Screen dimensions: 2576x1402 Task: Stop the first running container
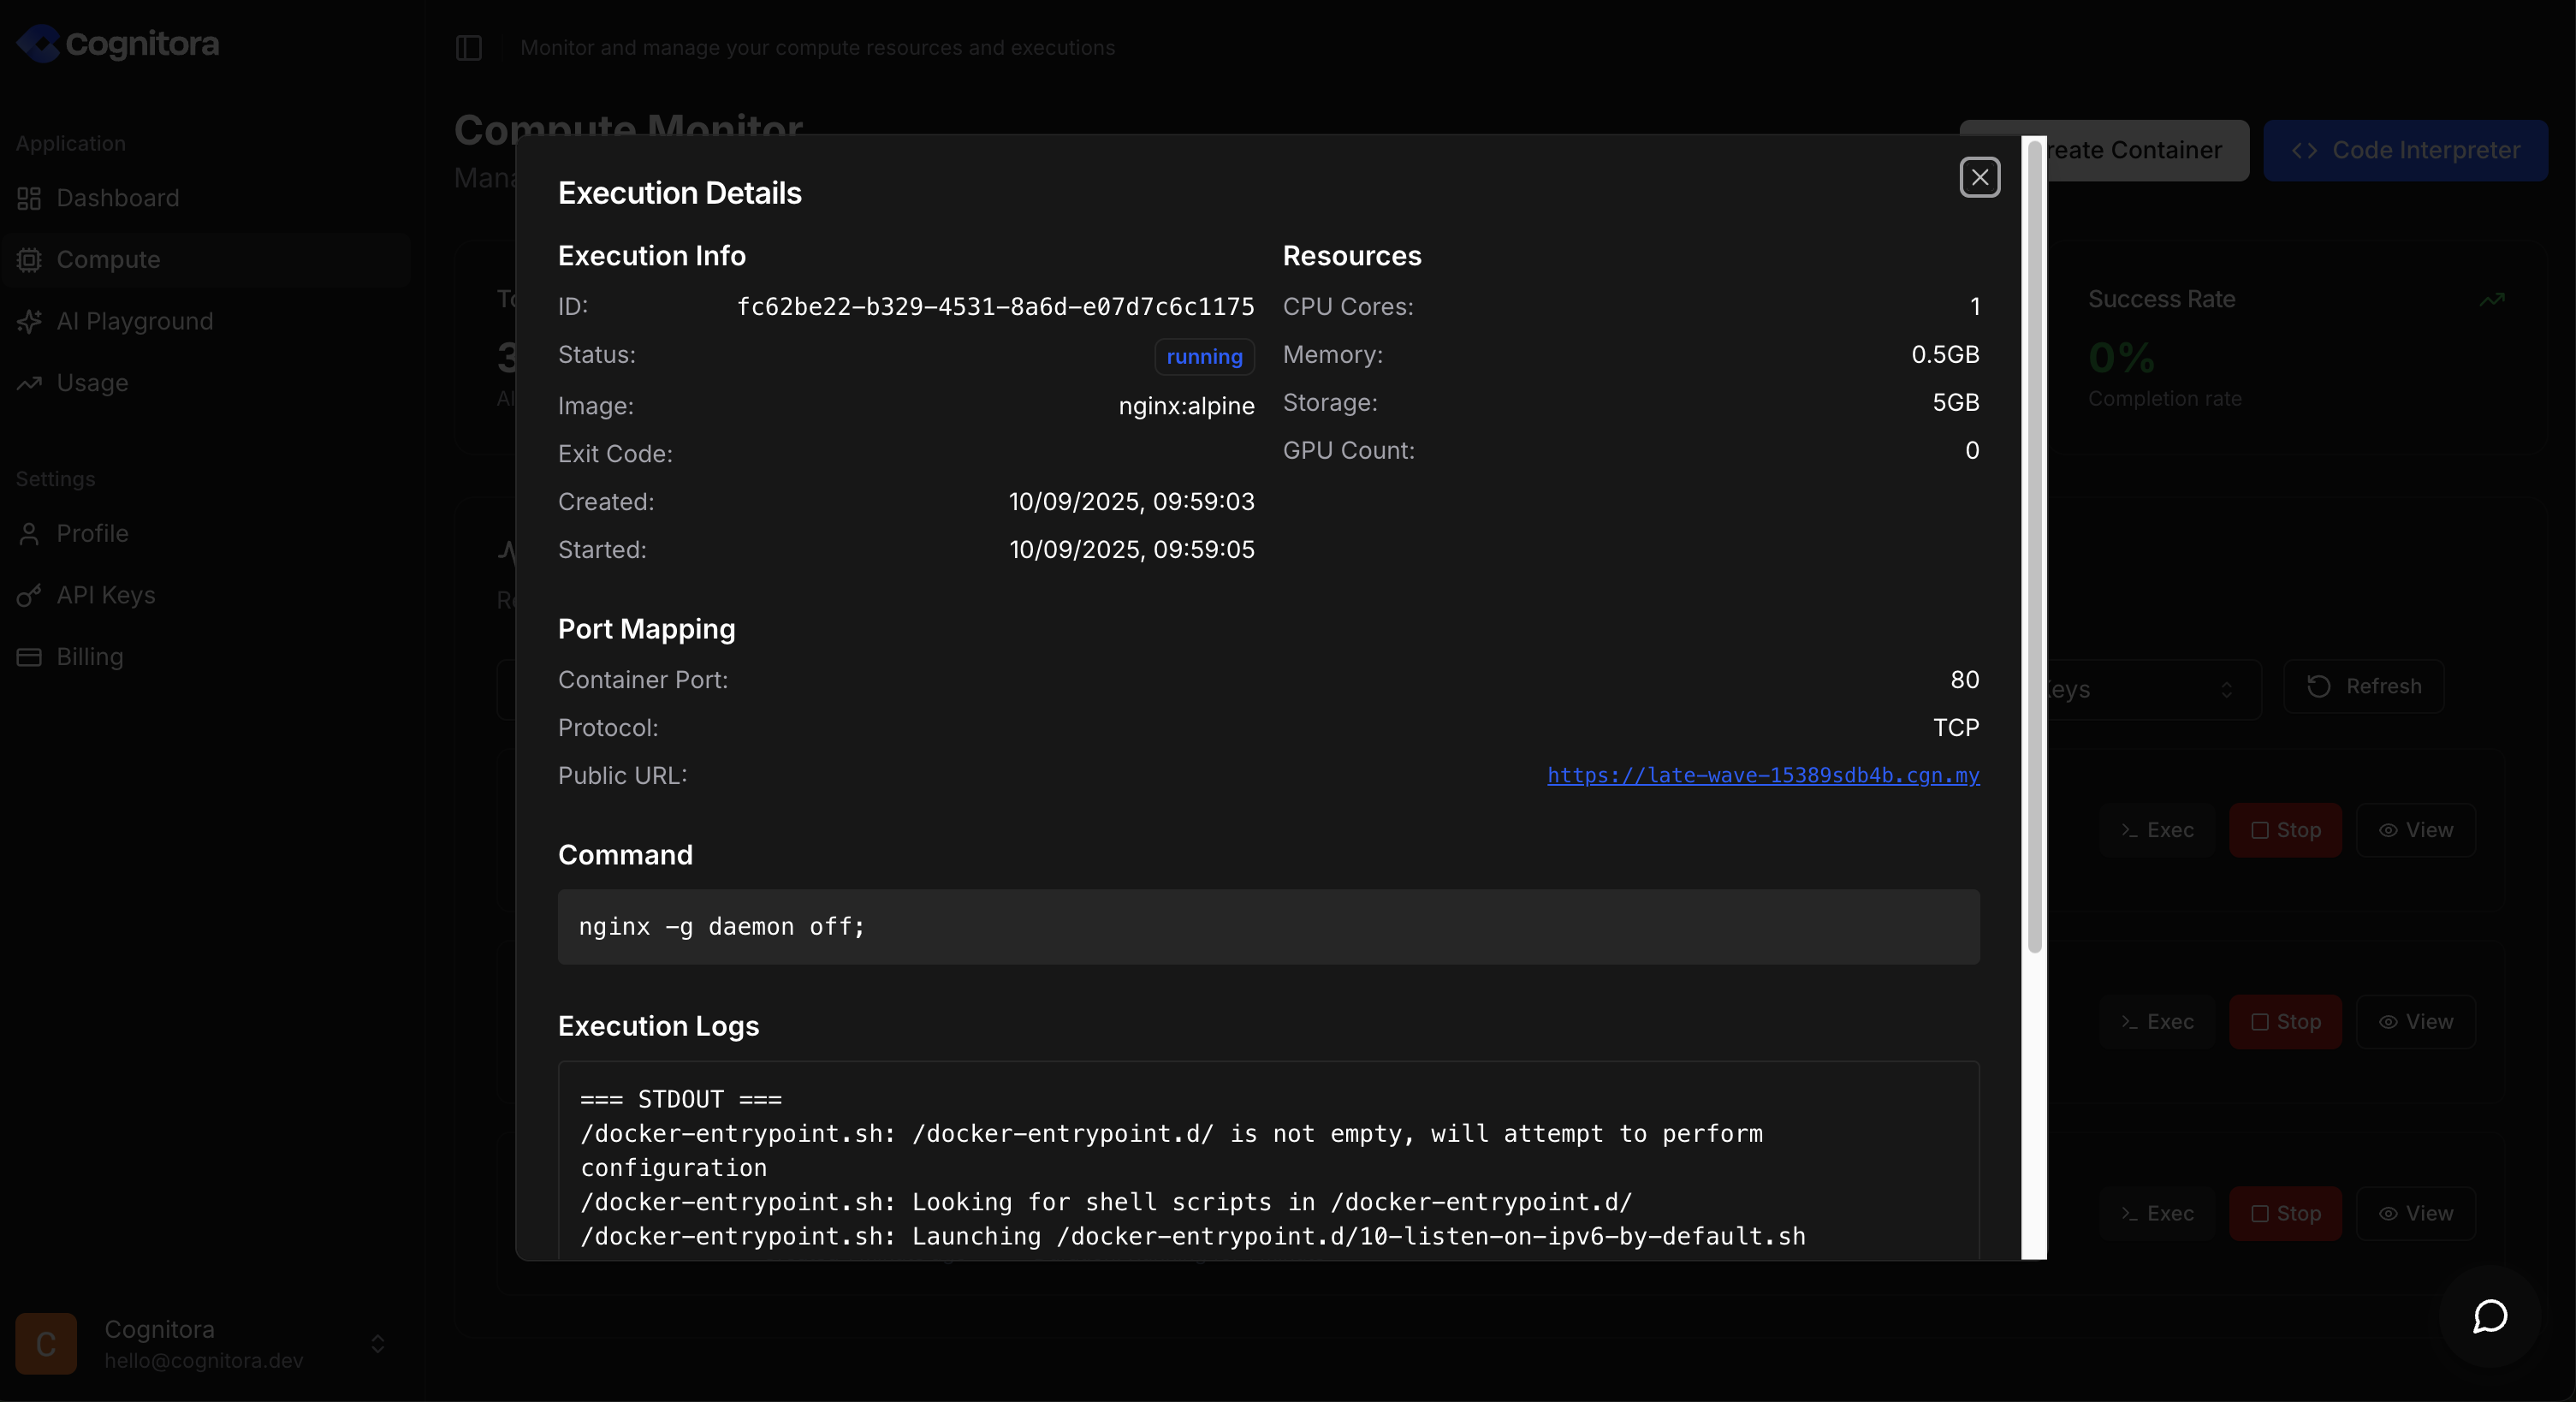tap(2285, 830)
